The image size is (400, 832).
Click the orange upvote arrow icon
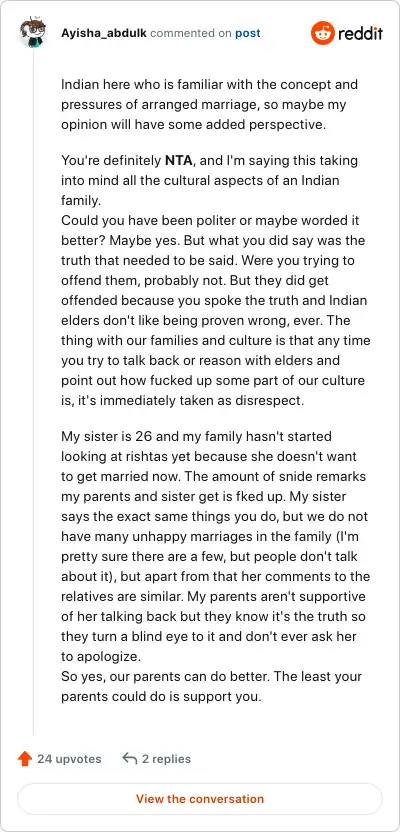pos(24,759)
